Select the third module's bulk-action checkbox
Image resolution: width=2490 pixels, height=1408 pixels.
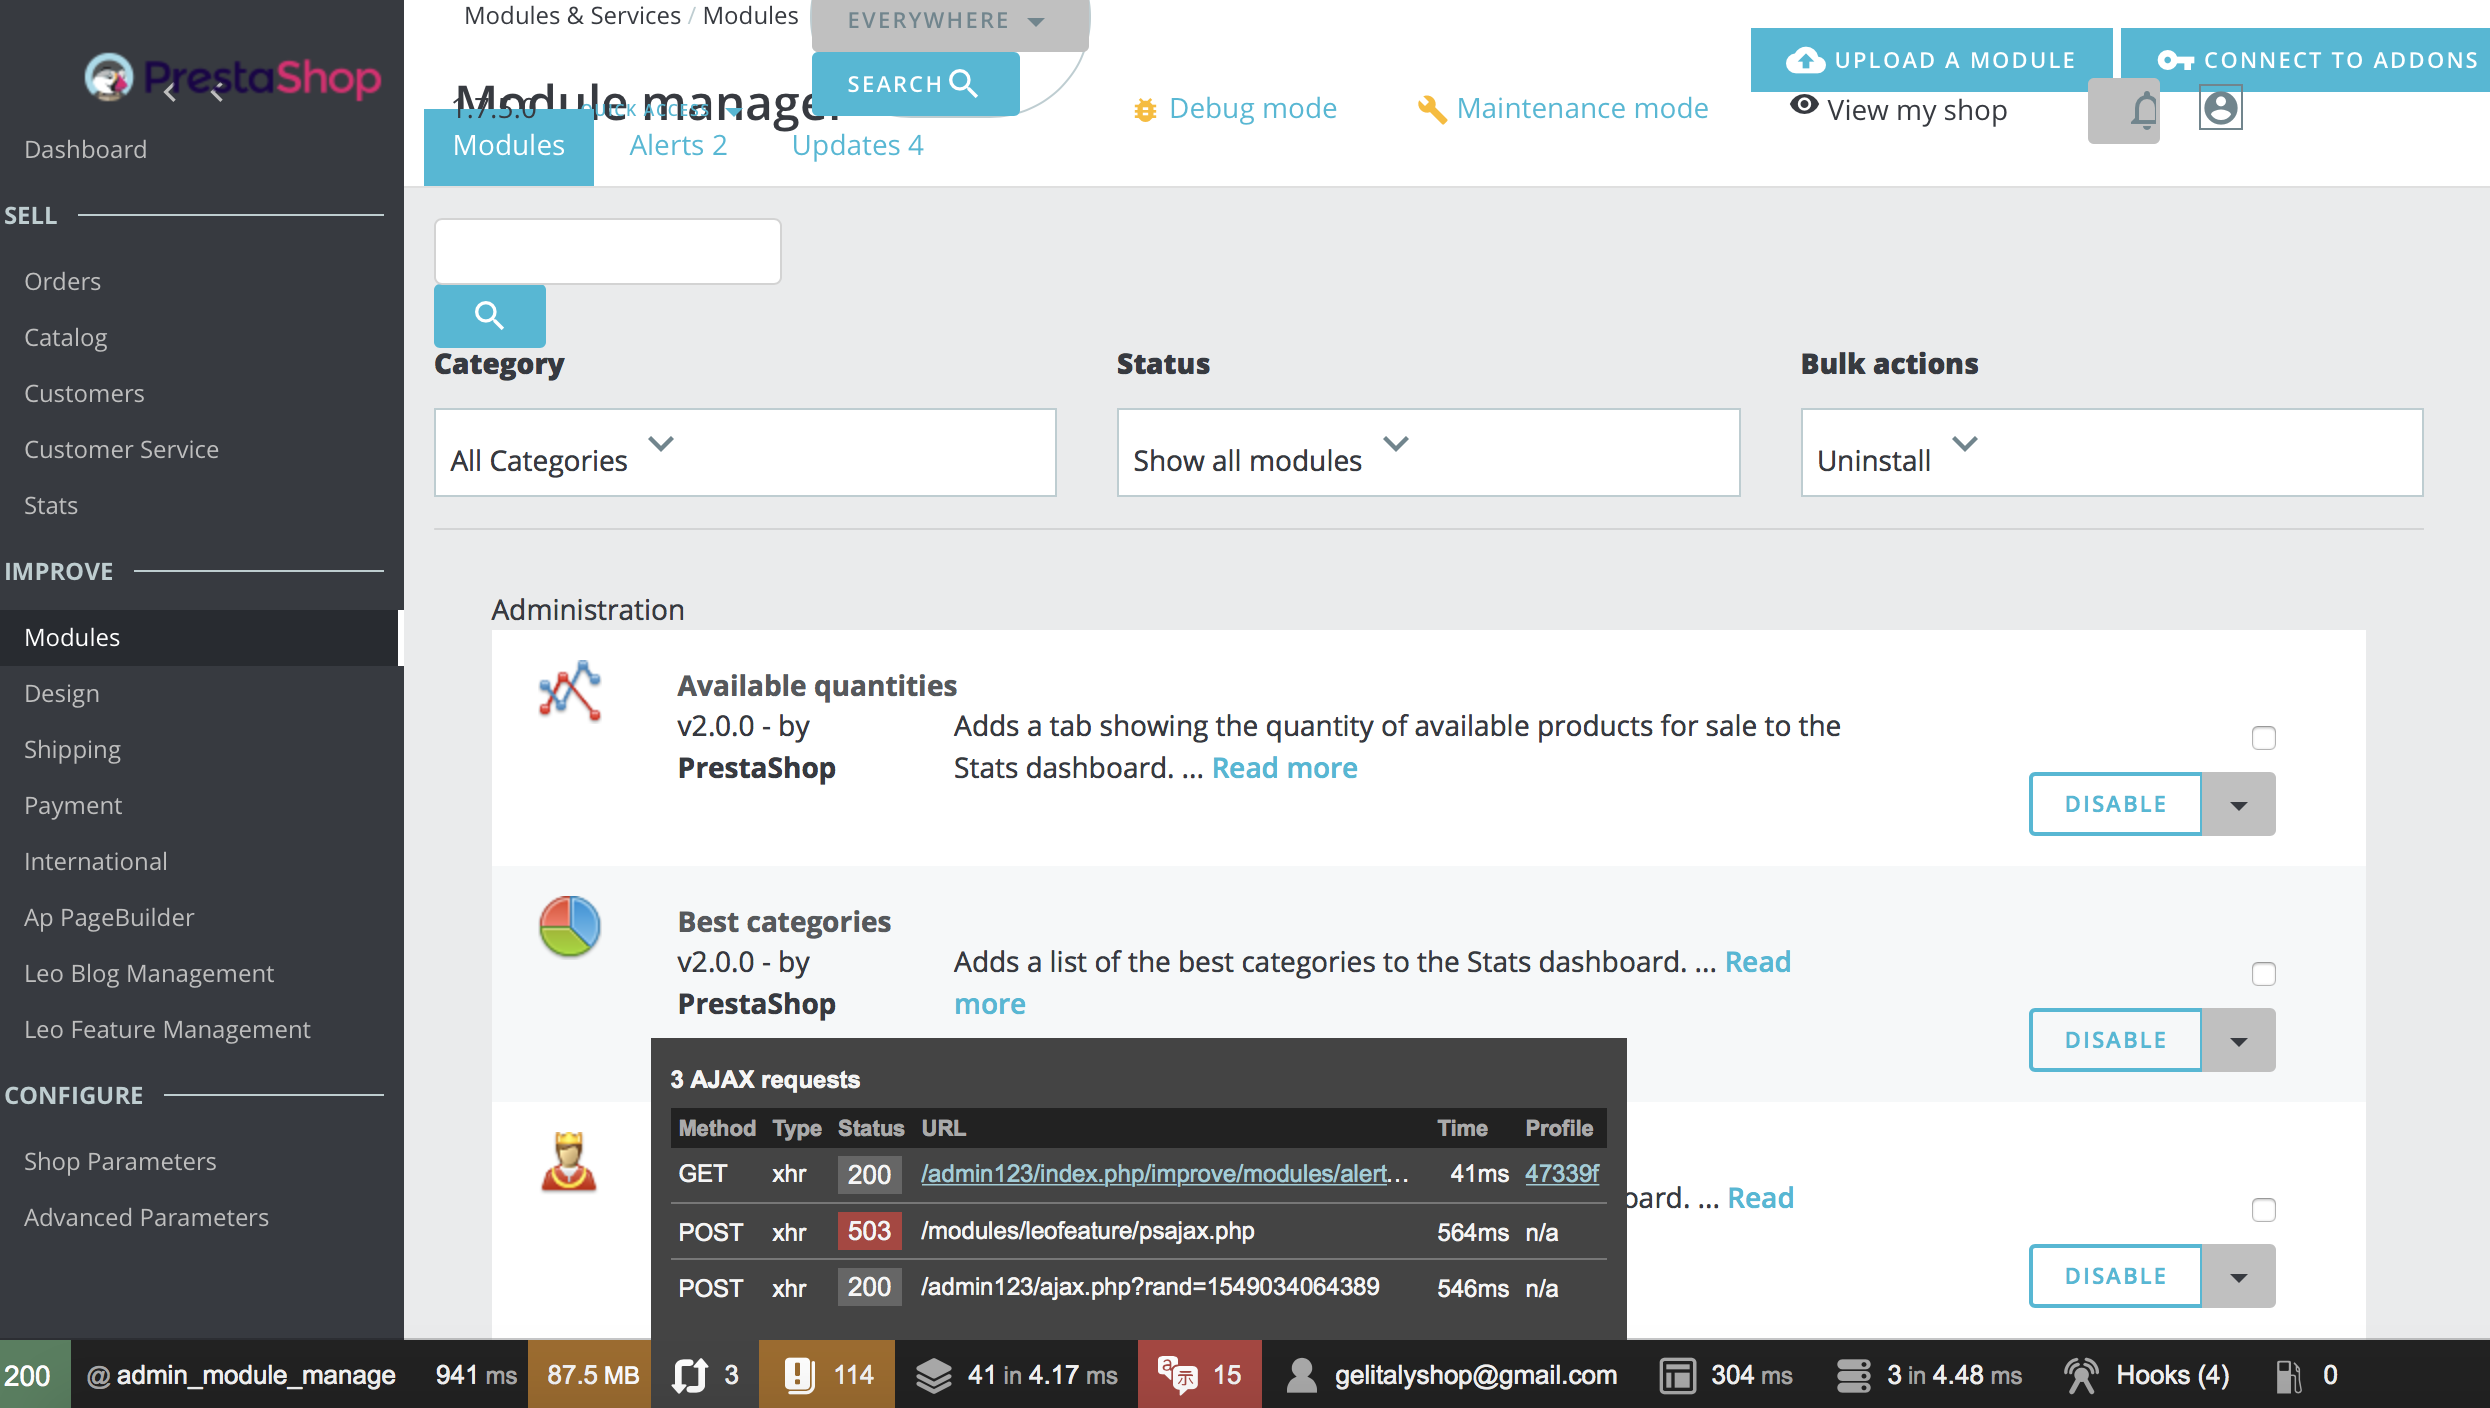tap(2264, 1209)
